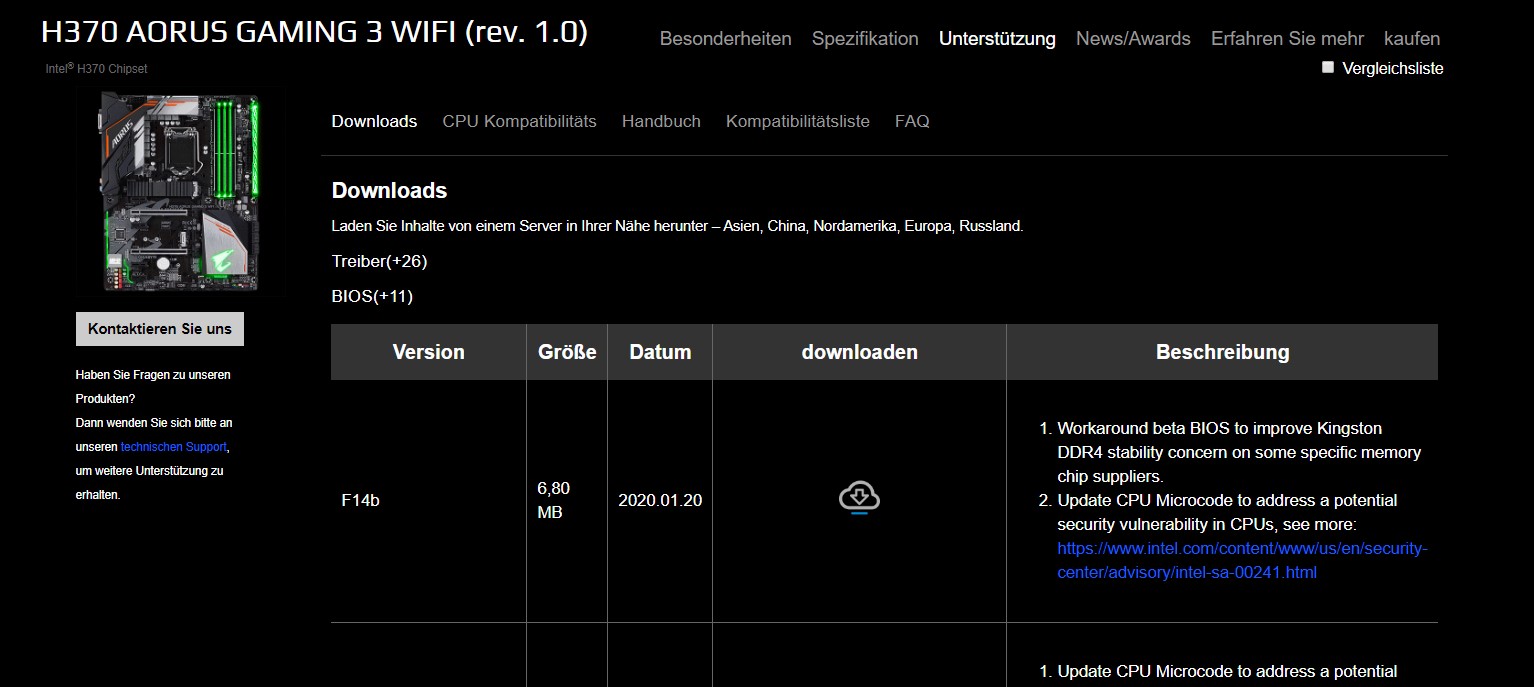Click the Version column header
Viewport: 1534px width, 687px height.
point(429,352)
